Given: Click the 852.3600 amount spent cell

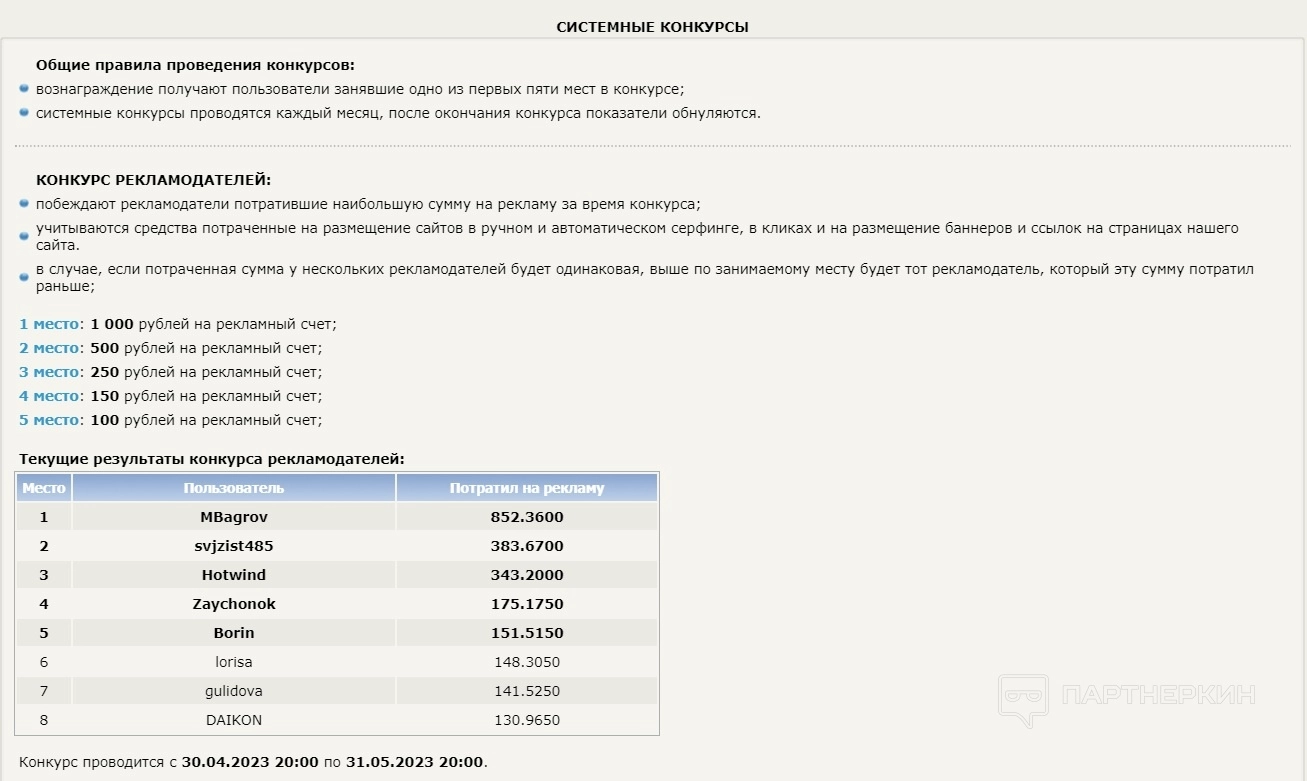Looking at the screenshot, I should pyautogui.click(x=528, y=517).
